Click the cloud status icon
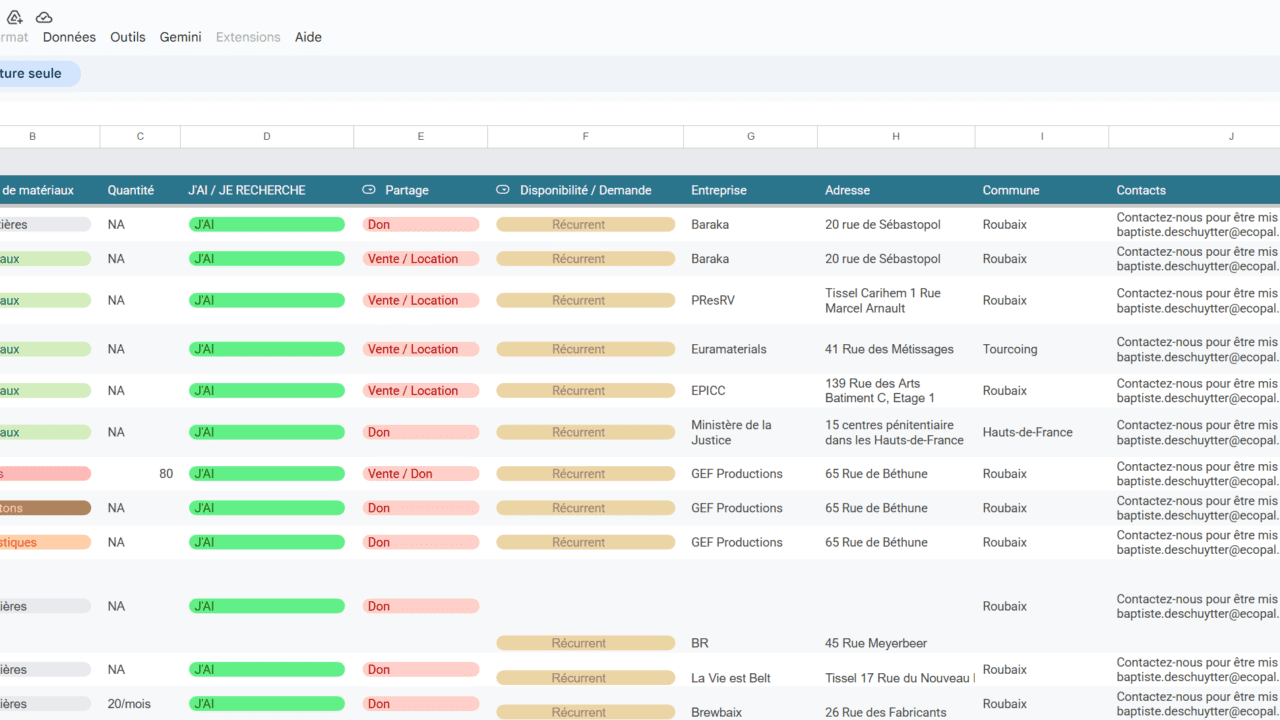Image resolution: width=1280 pixels, height=720 pixels. pos(44,17)
